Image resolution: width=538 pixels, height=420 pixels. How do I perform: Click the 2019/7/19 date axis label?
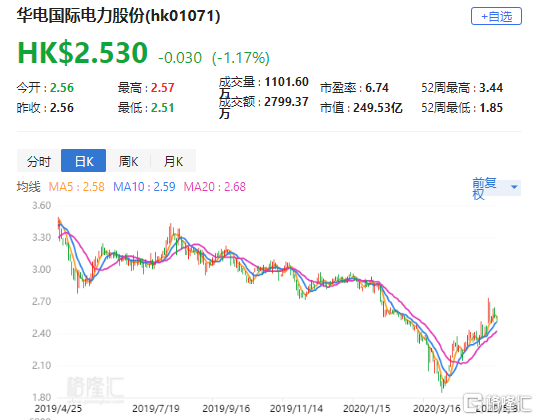coord(156,408)
